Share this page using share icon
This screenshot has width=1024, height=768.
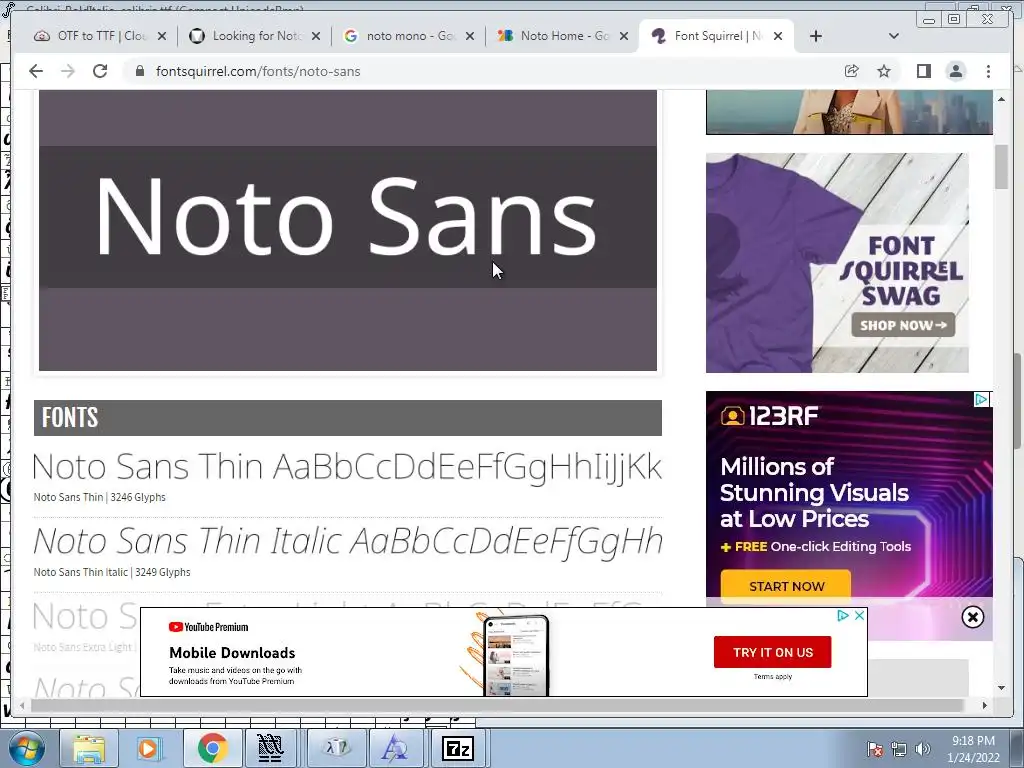pos(852,71)
